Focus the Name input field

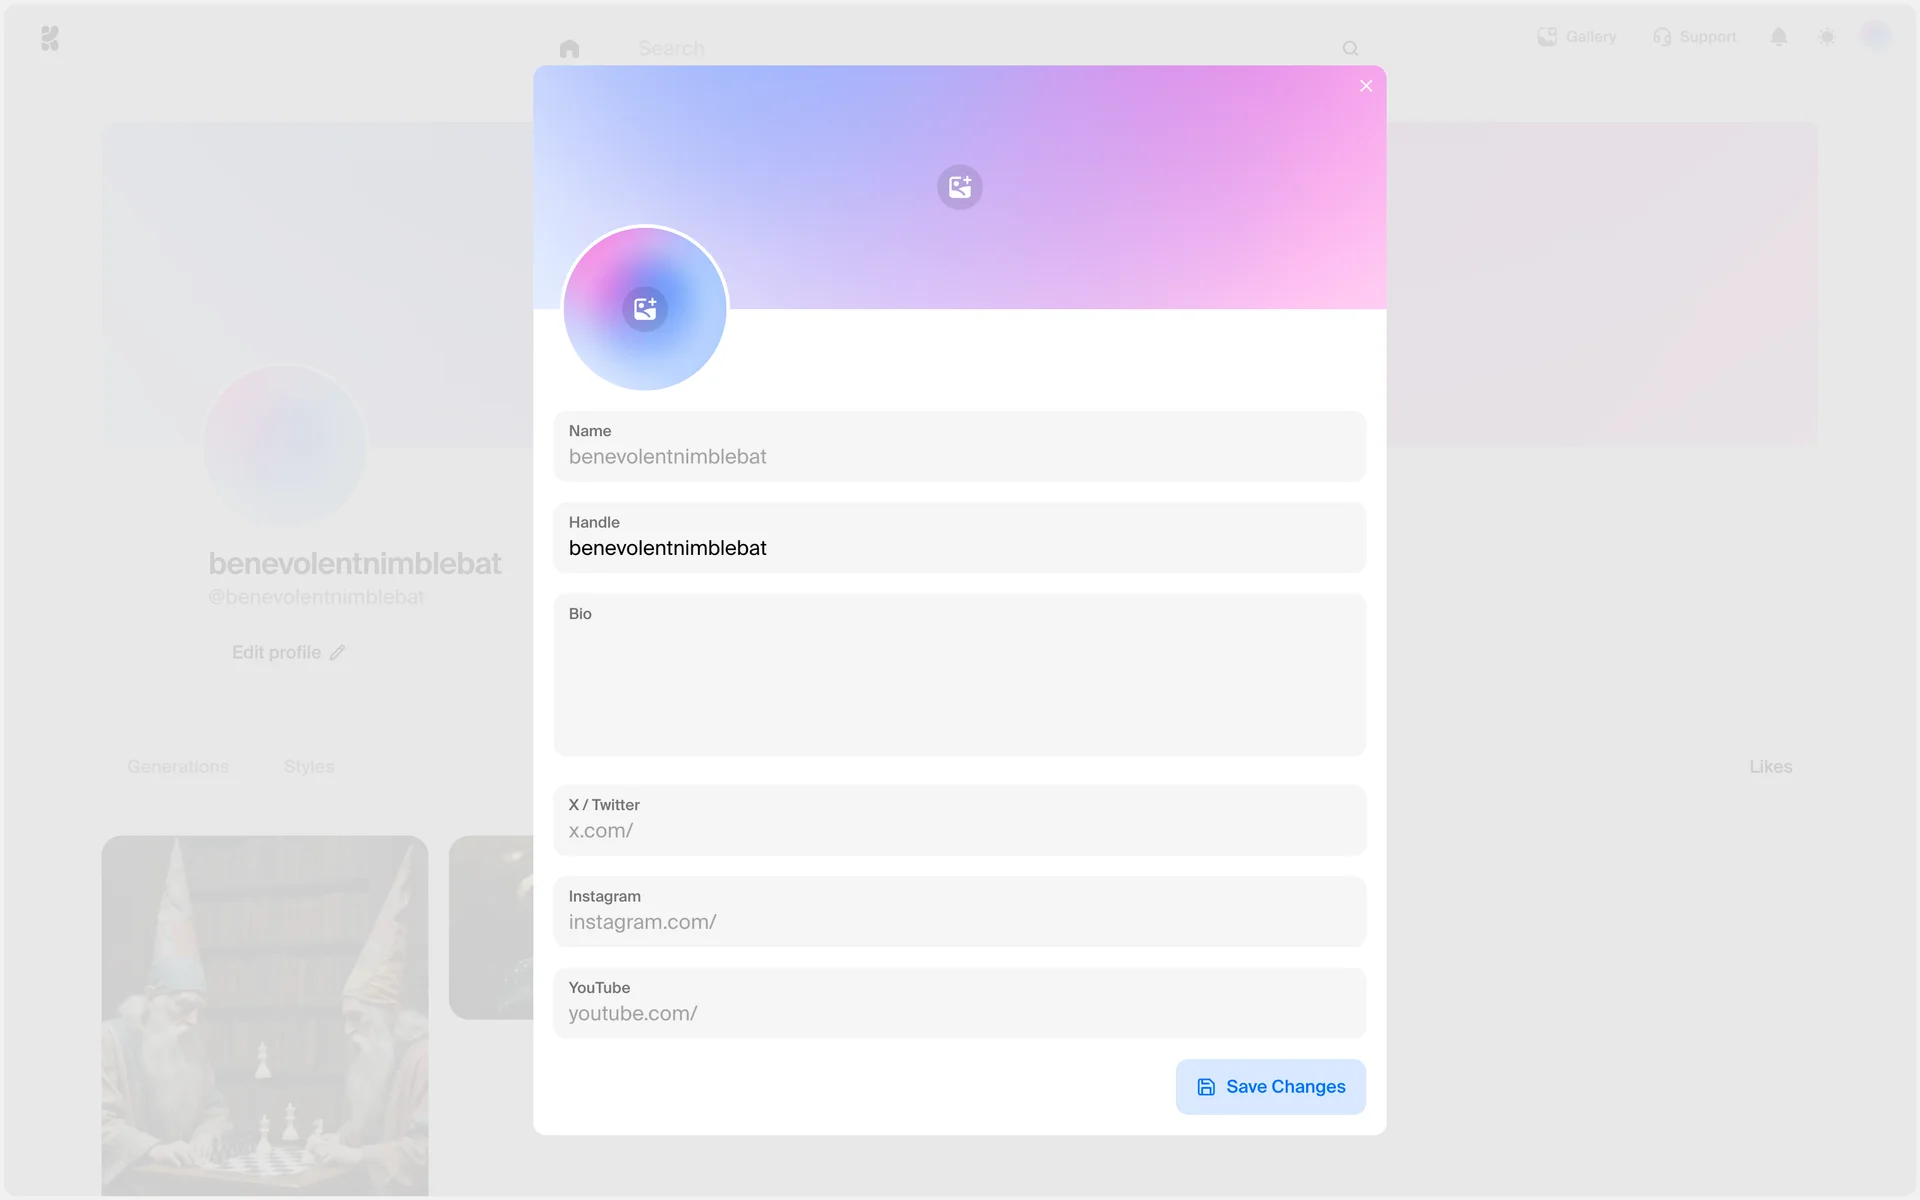[x=959, y=457]
